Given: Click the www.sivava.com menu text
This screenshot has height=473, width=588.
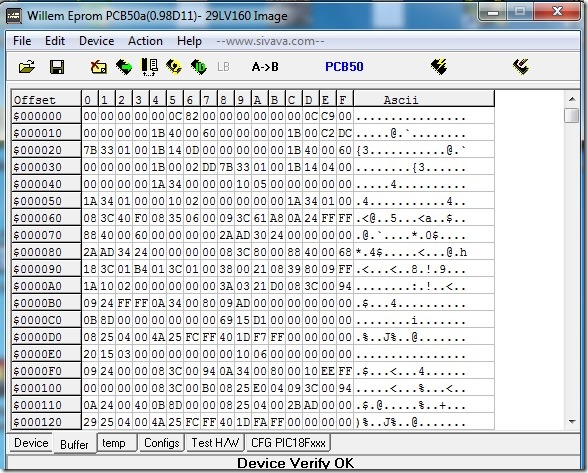Looking at the screenshot, I should tap(270, 41).
